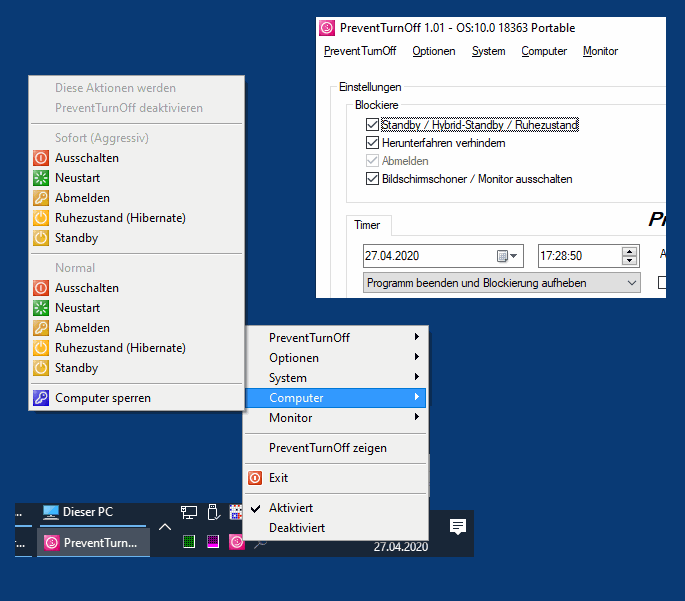Click the green grid tray icon
The height and width of the screenshot is (601, 685).
pyautogui.click(x=189, y=542)
